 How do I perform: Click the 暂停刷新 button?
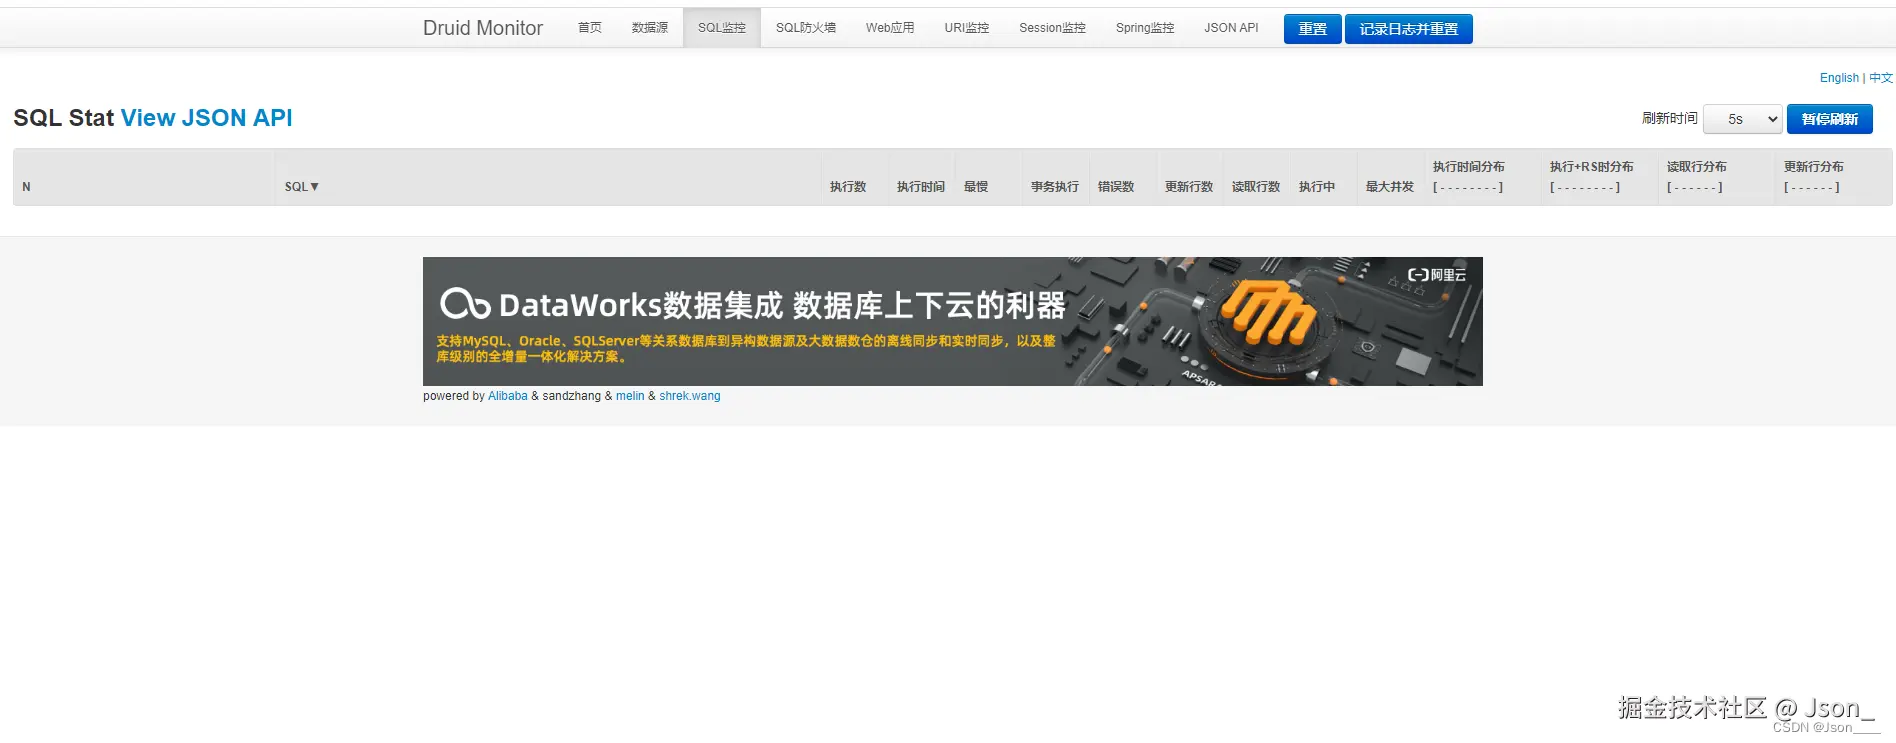tap(1829, 119)
